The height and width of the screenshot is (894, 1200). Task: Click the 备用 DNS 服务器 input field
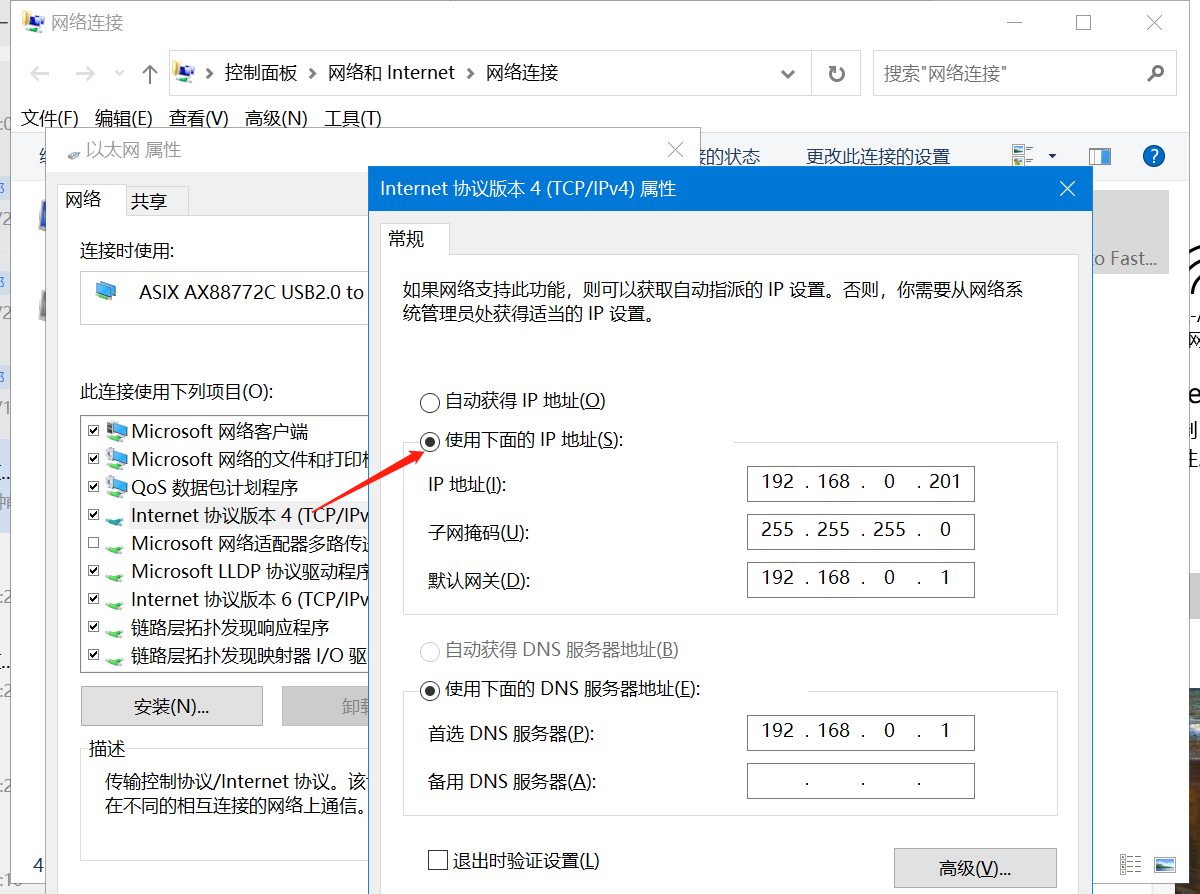pyautogui.click(x=860, y=782)
